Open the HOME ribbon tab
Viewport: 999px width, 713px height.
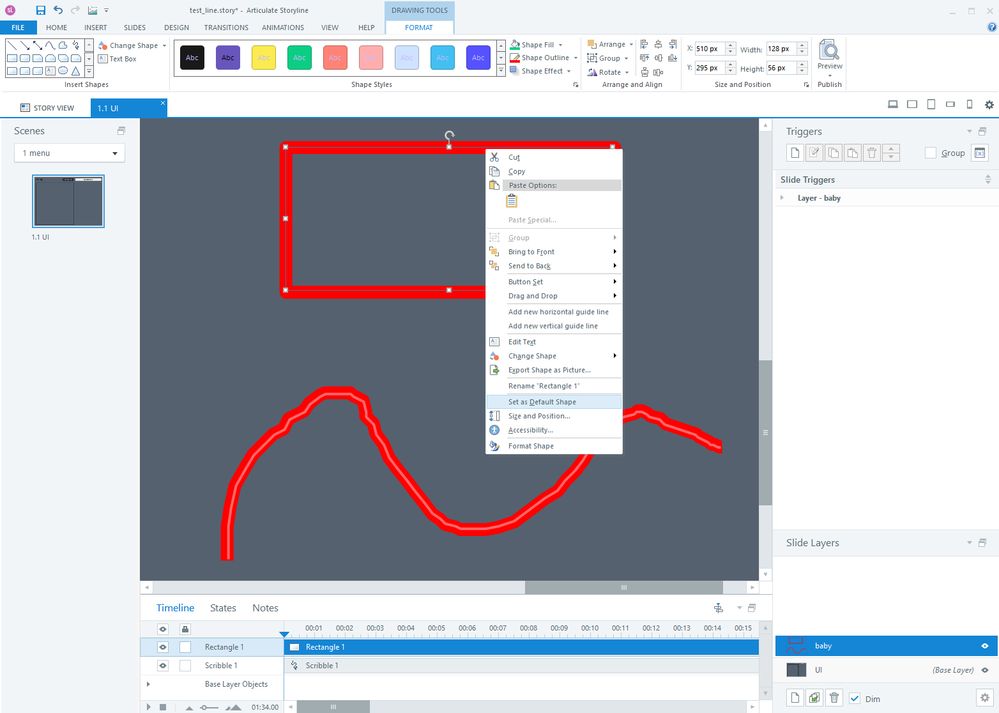56,27
